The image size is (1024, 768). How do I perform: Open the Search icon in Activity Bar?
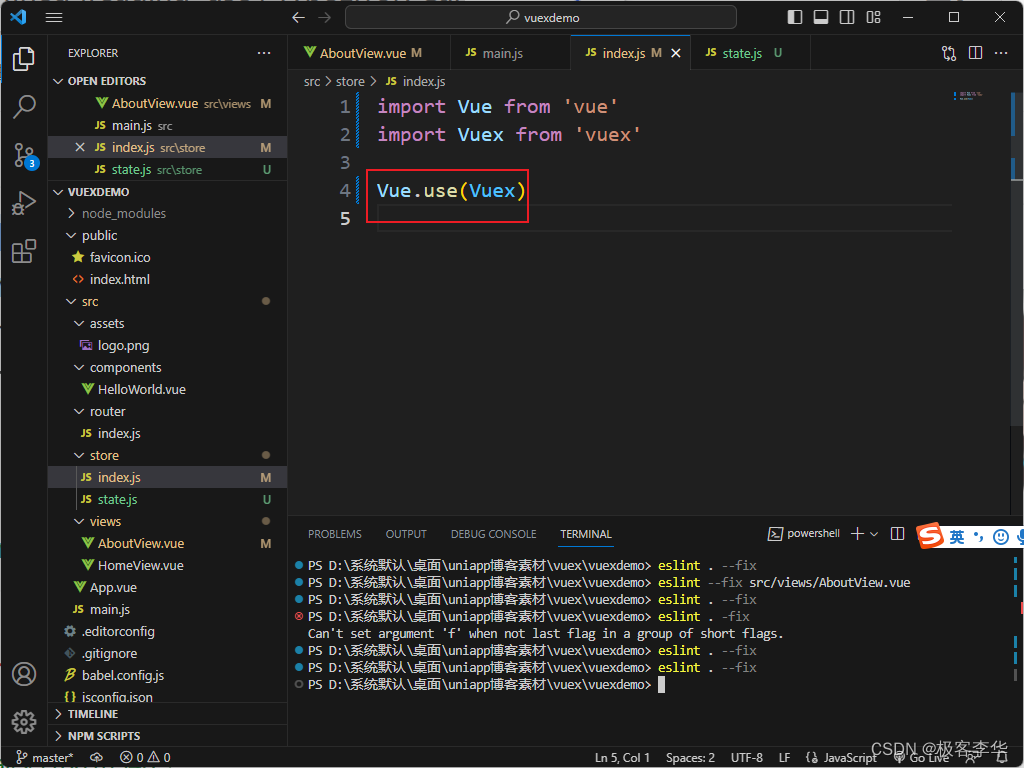pyautogui.click(x=24, y=107)
